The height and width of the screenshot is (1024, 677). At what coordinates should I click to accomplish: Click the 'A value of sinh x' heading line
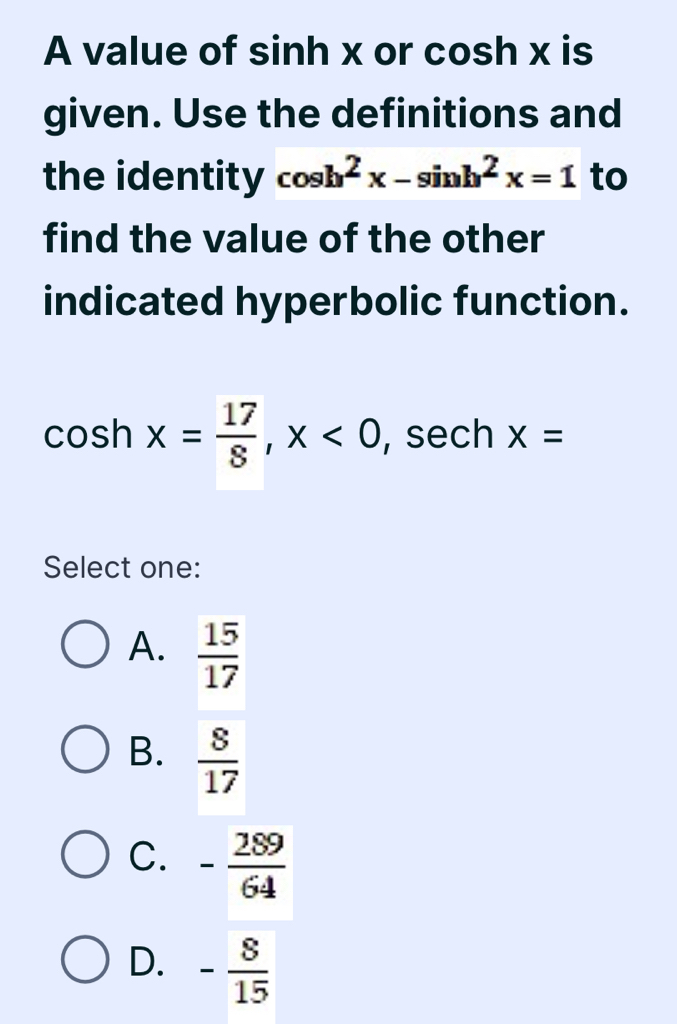[318, 52]
